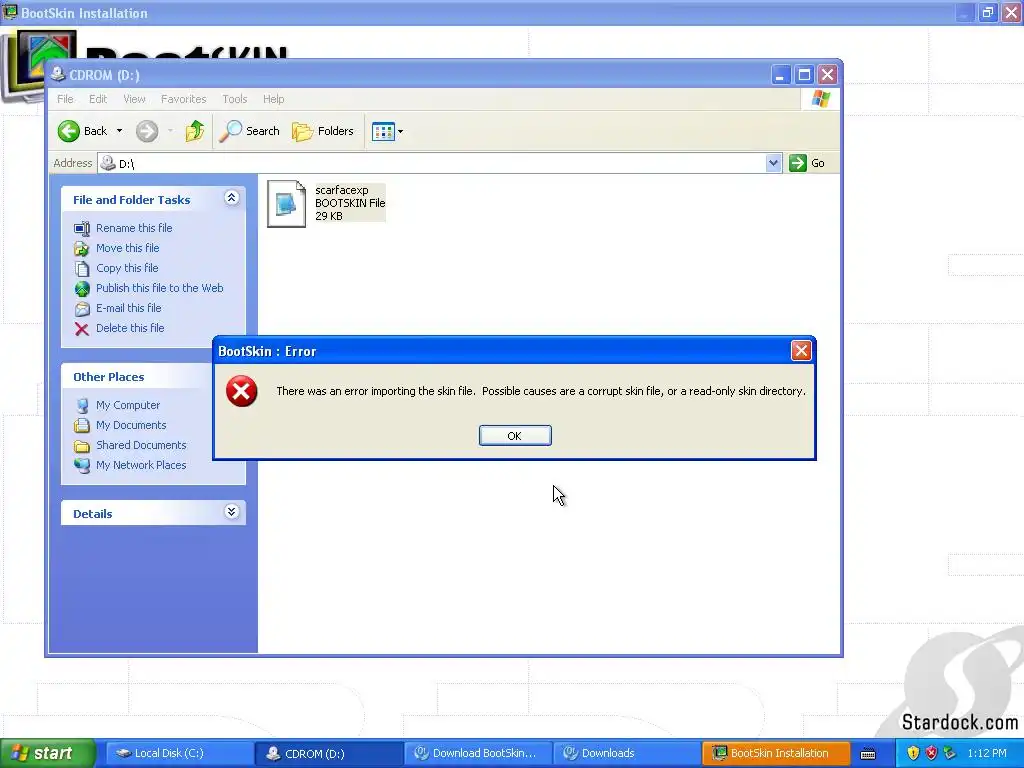Screen dimensions: 1024x768
Task: Open My Documents in Other Places
Action: [x=131, y=425]
